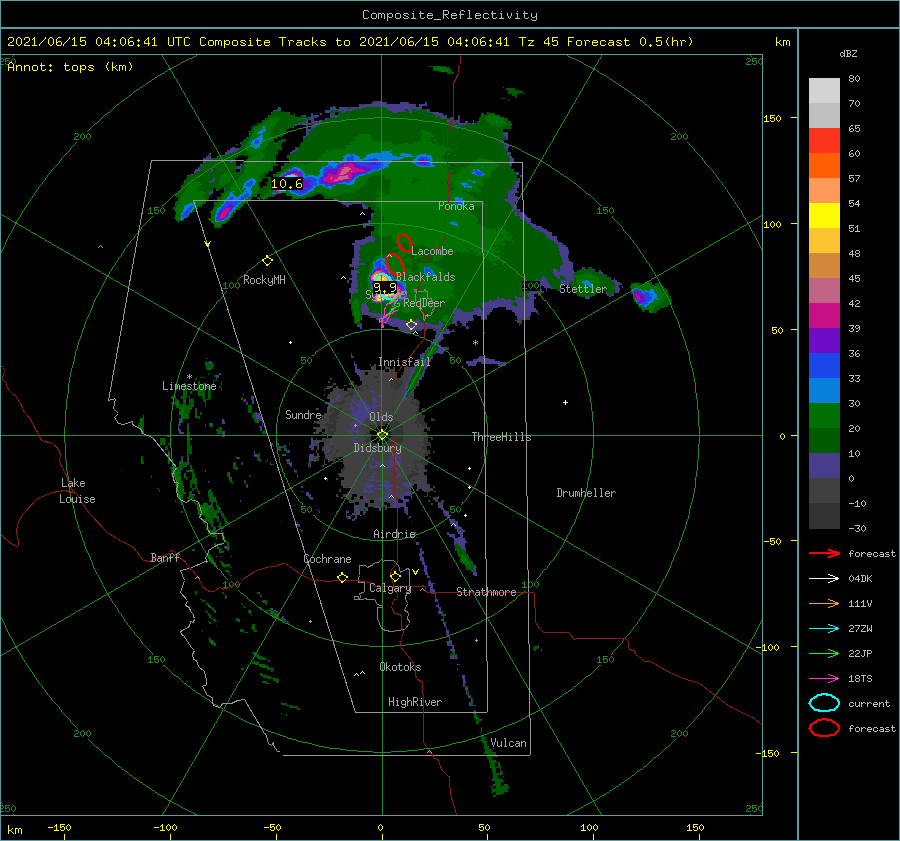Click the Lake Louise label
The height and width of the screenshot is (841, 900).
[77, 491]
